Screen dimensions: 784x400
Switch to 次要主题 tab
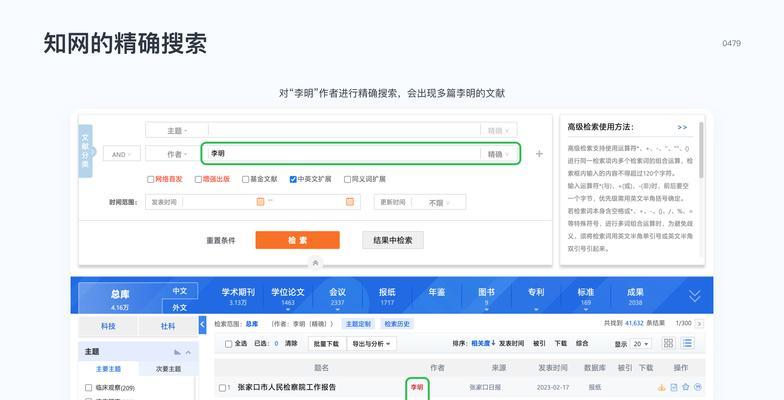pyautogui.click(x=168, y=369)
